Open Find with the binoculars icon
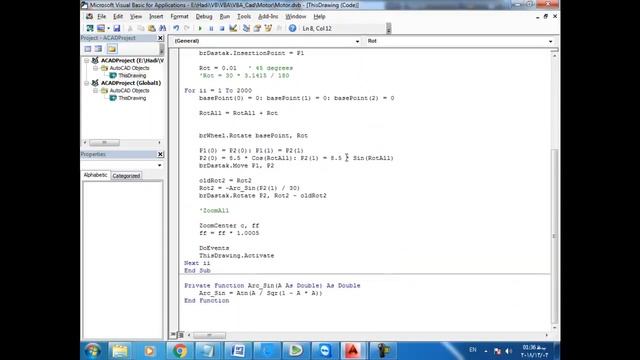The image size is (640, 360). tap(162, 28)
